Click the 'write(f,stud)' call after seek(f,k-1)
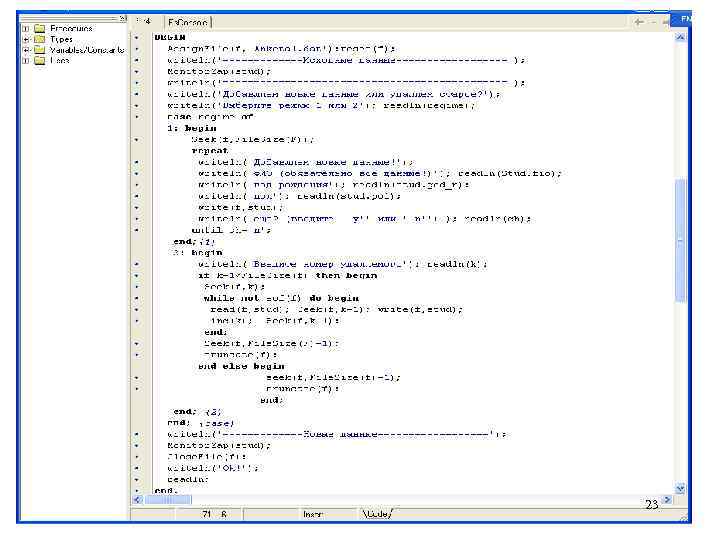The width and height of the screenshot is (720, 540). coord(420,309)
